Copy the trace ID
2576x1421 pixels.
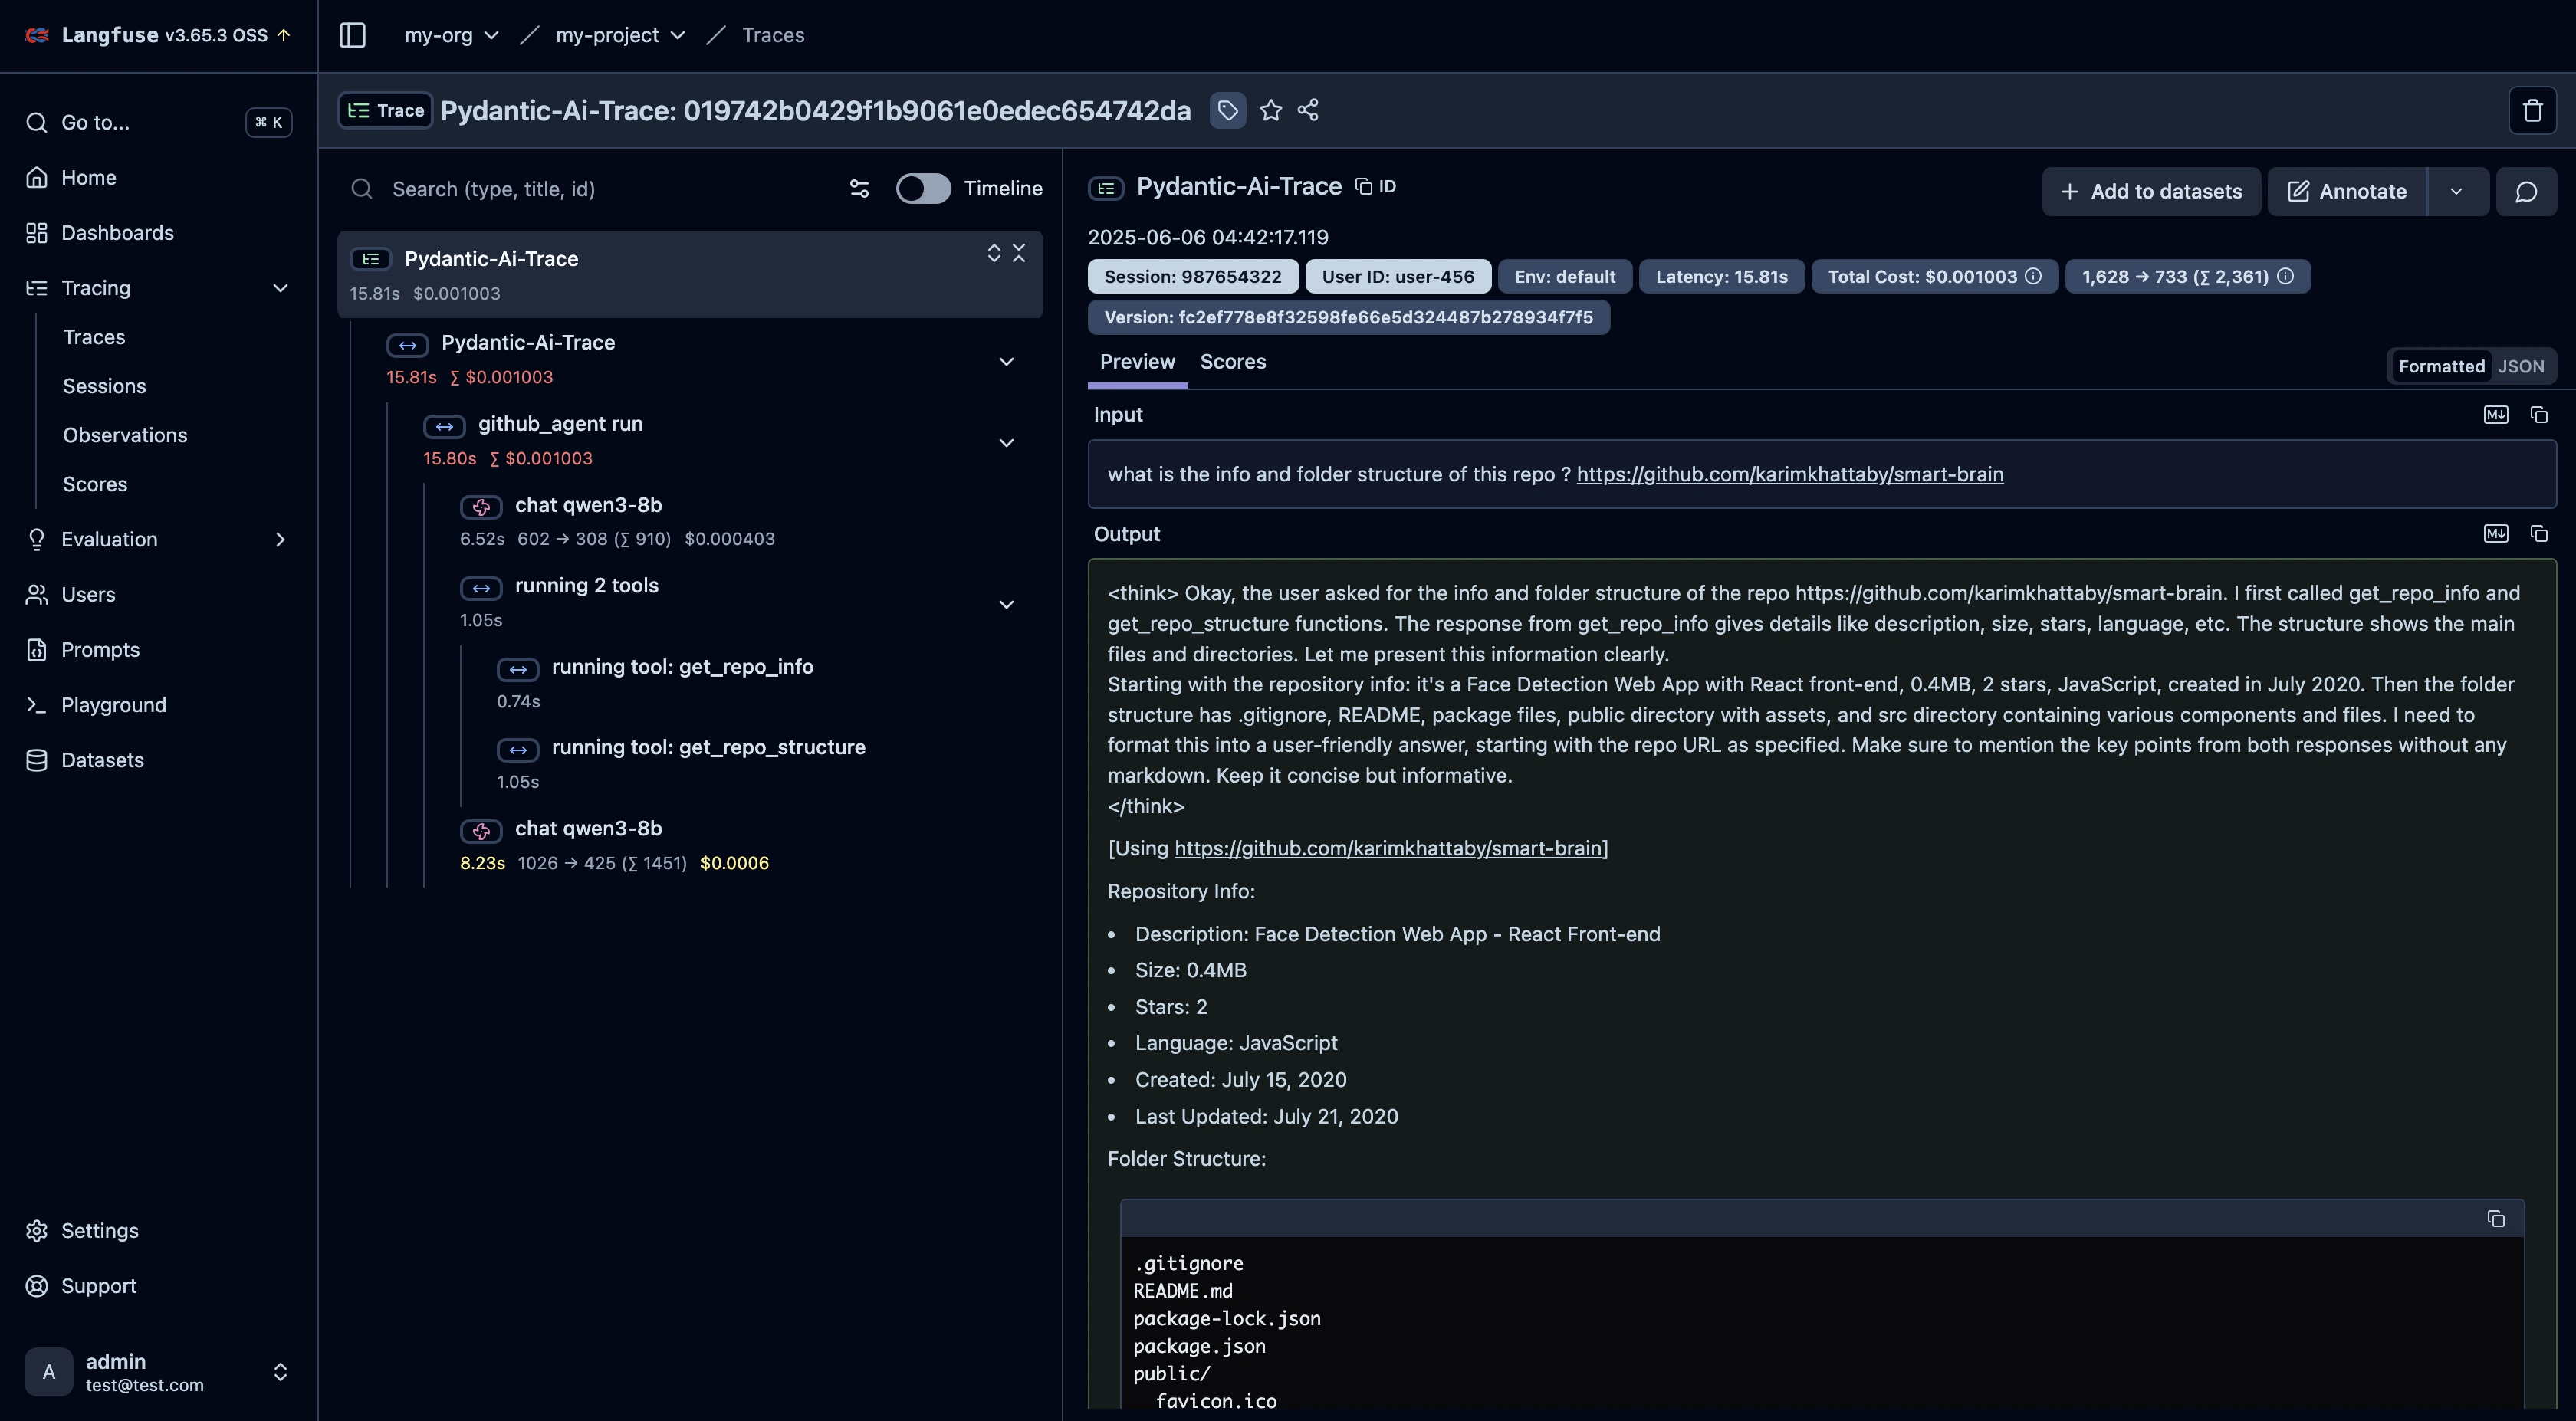pos(1376,187)
